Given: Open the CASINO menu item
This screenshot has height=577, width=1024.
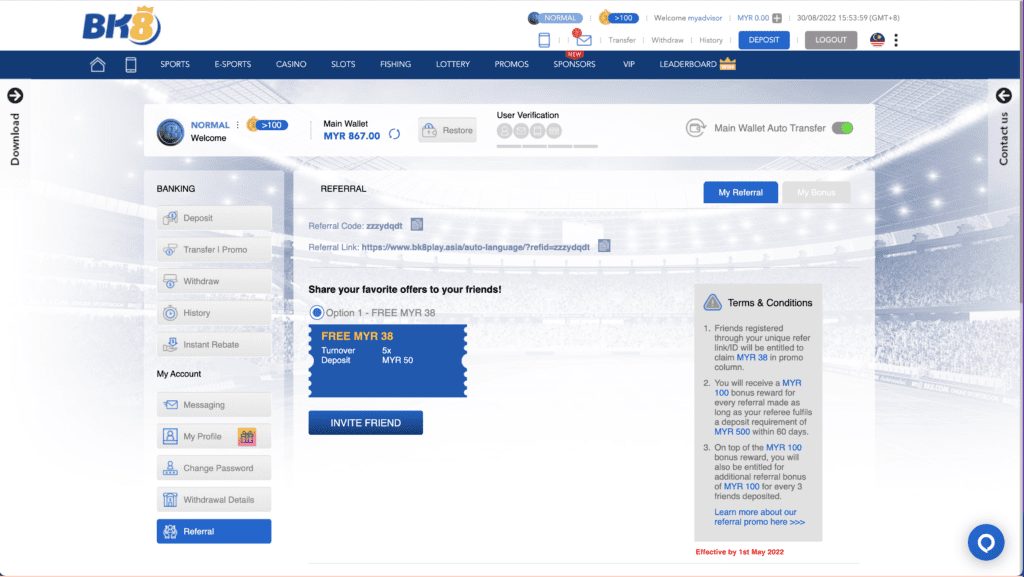Looking at the screenshot, I should tap(291, 65).
